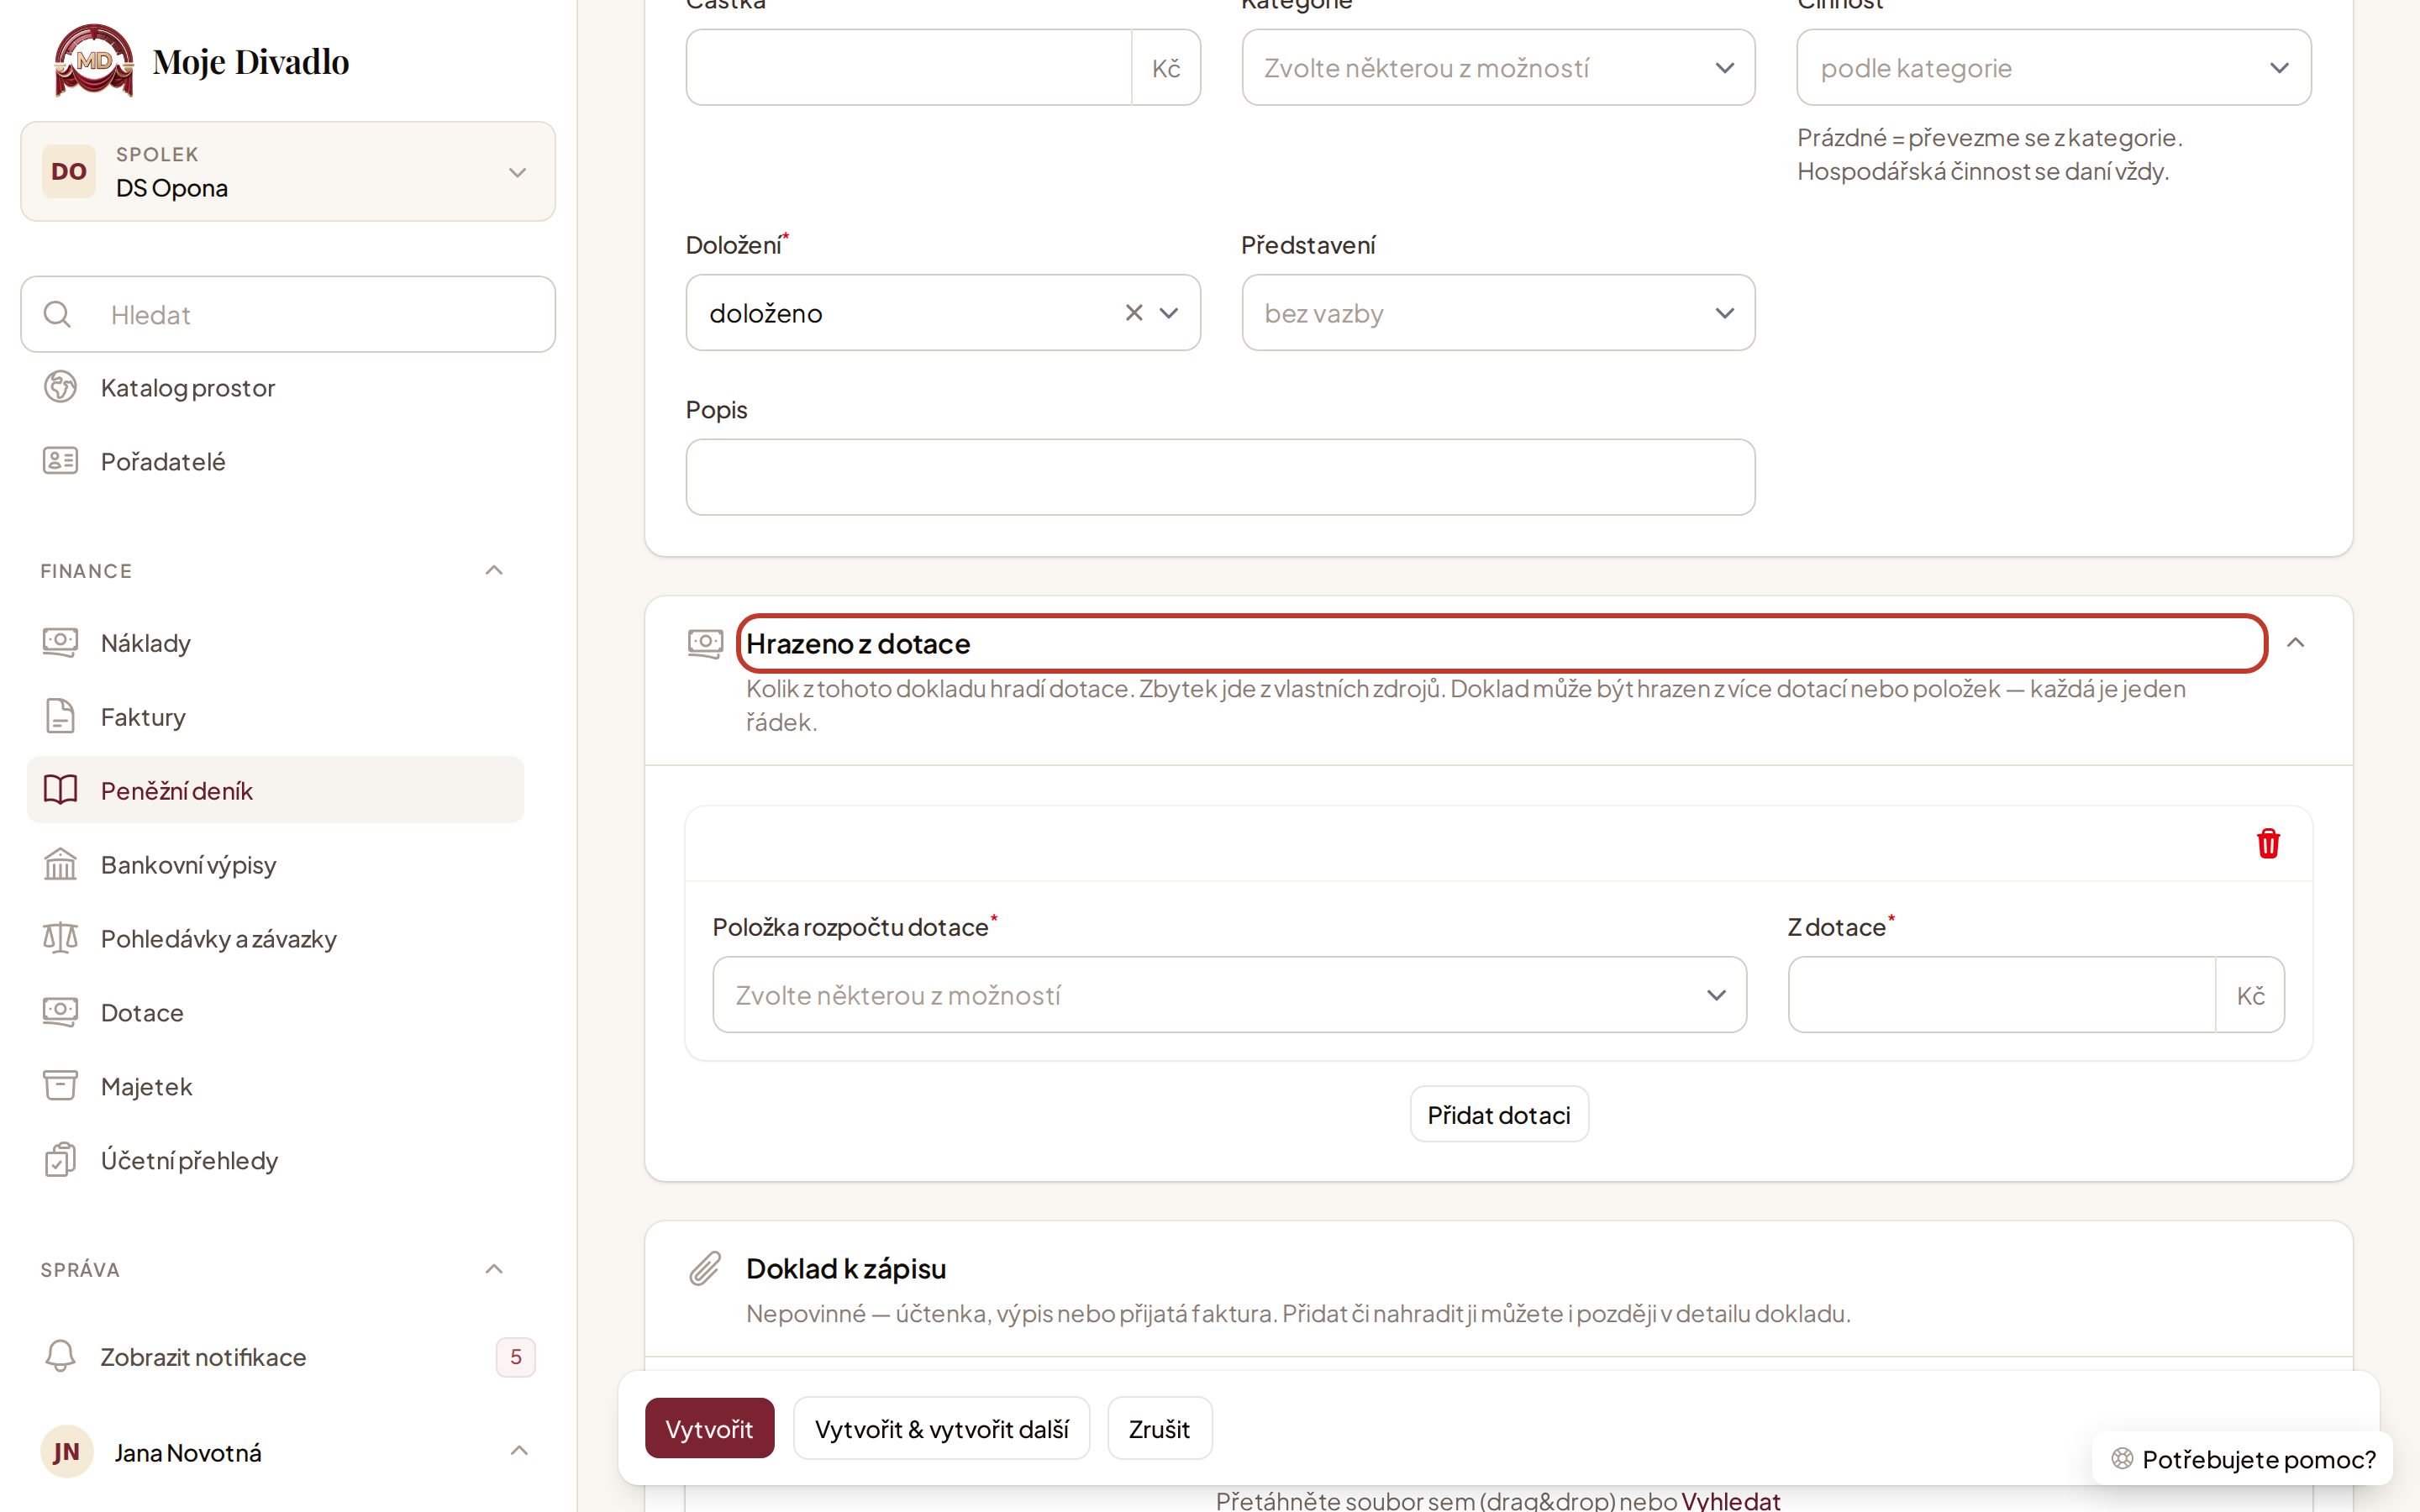Focus the Hledat search field
The height and width of the screenshot is (1512, 2420).
coord(288,314)
